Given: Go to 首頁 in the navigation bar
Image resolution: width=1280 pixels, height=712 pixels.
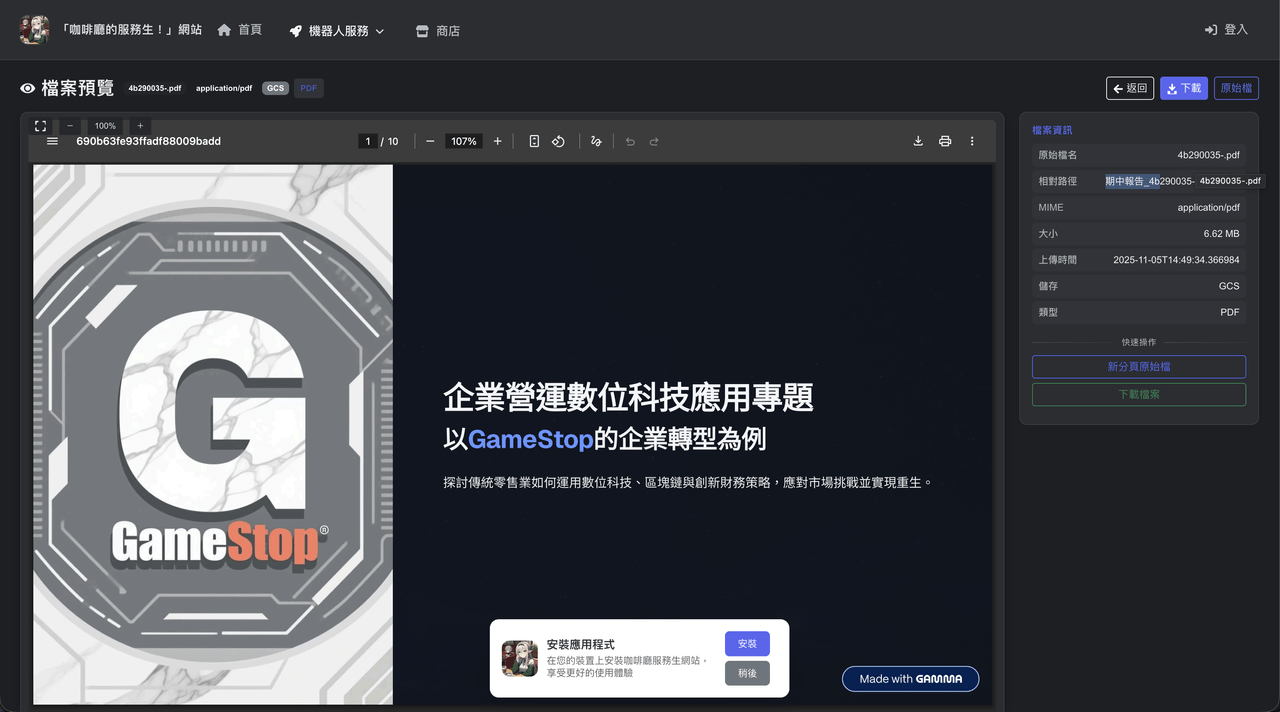Looking at the screenshot, I should 239,30.
